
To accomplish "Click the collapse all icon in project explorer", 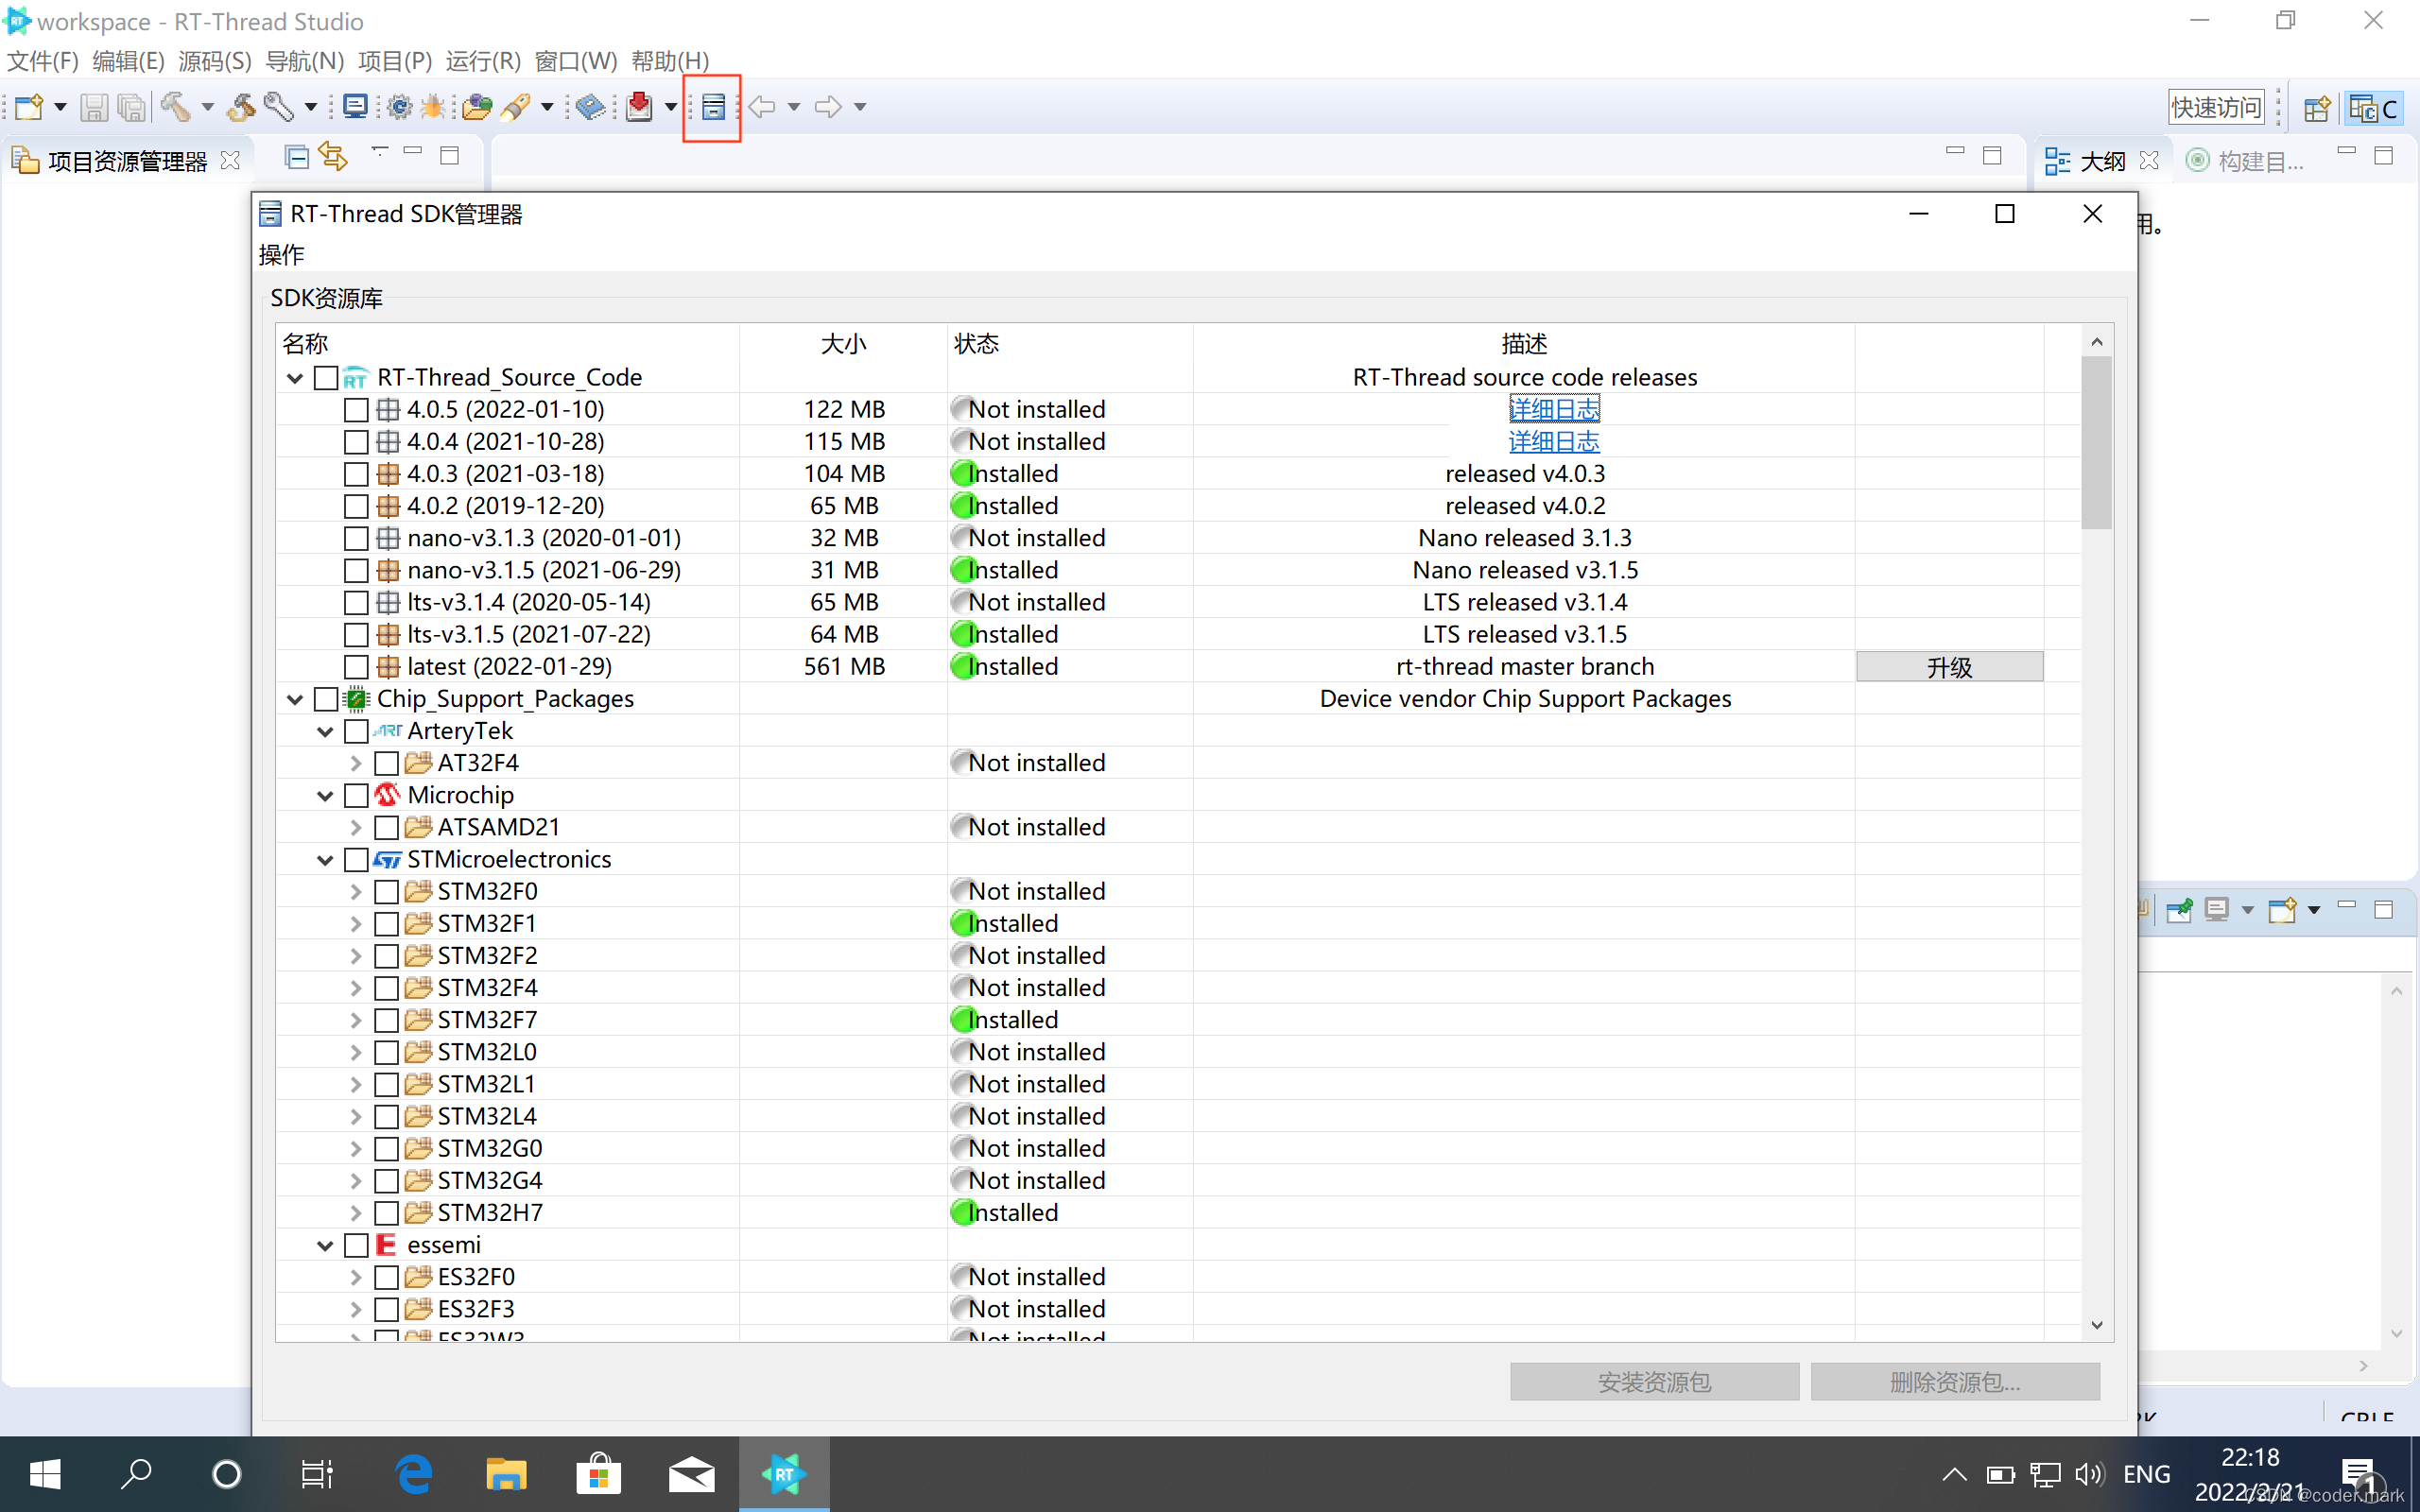I will pyautogui.click(x=296, y=157).
